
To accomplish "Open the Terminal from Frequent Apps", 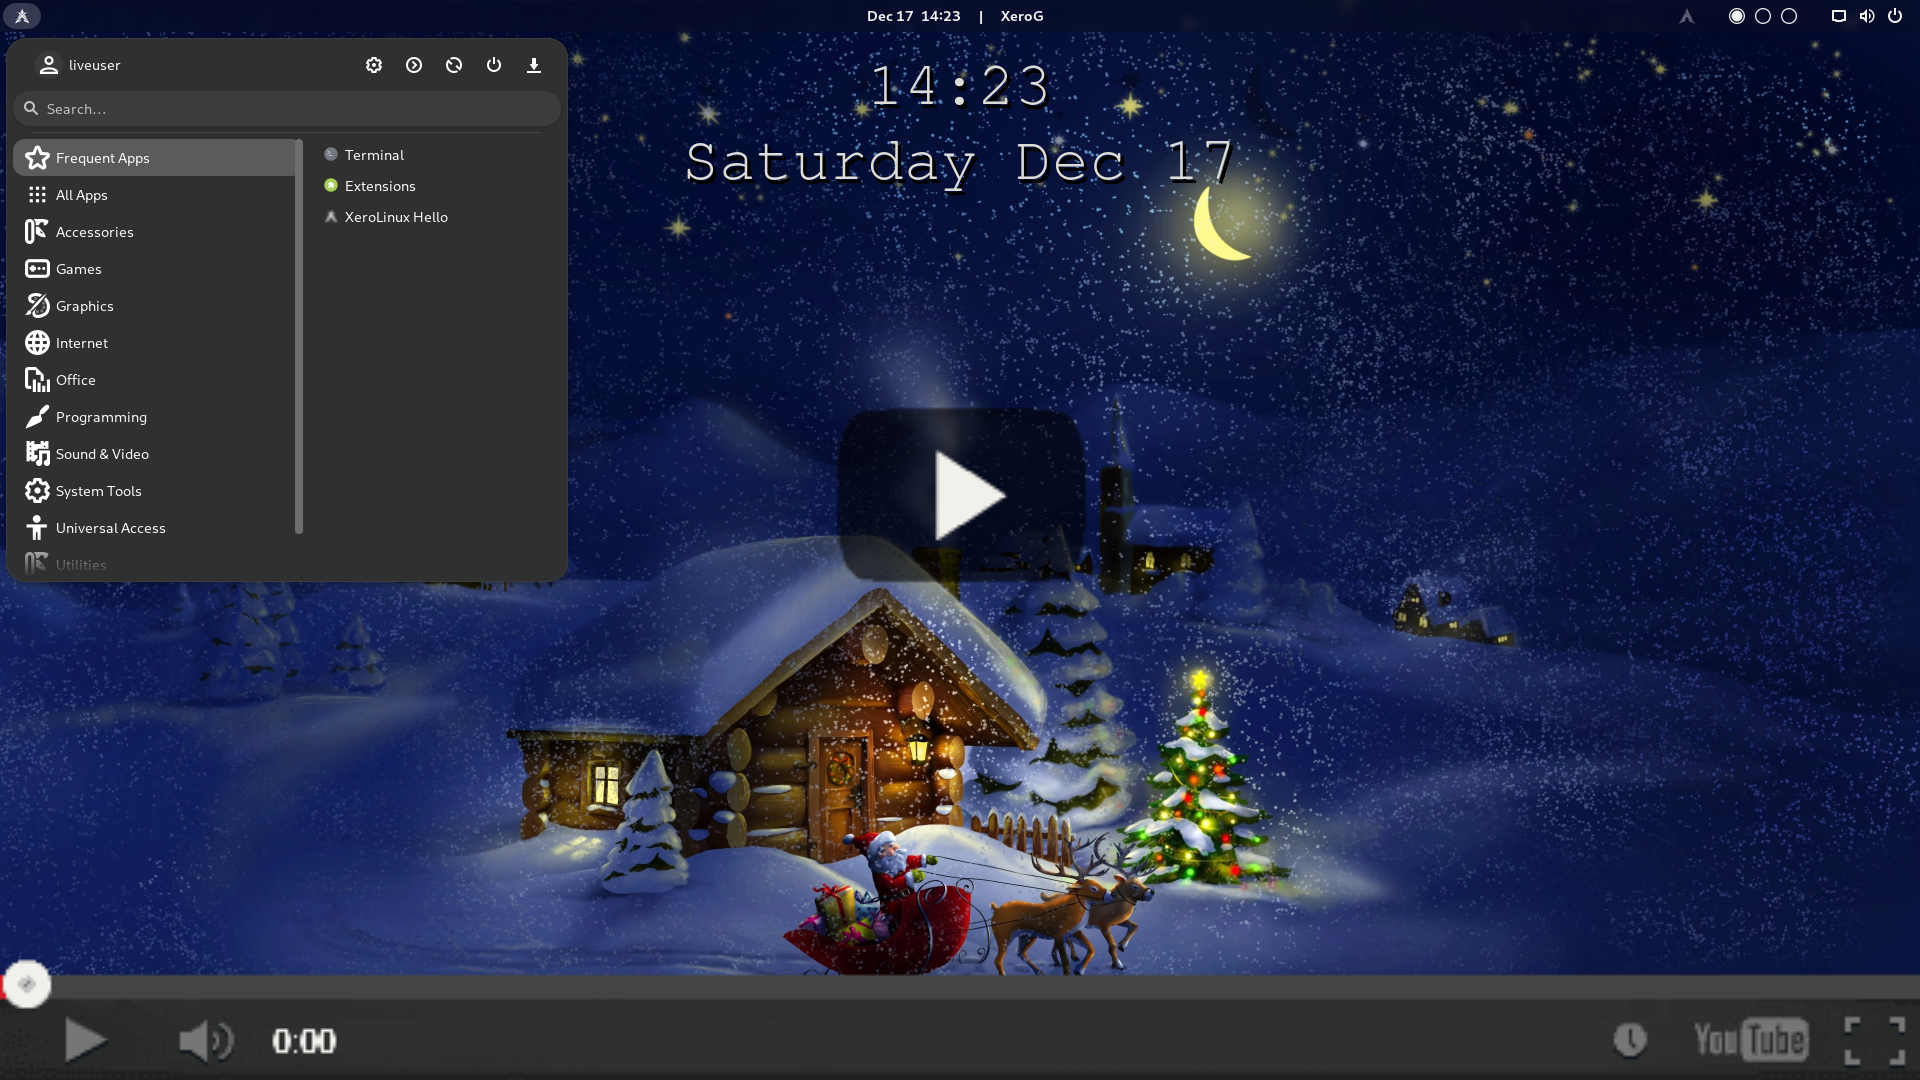I will 373,154.
